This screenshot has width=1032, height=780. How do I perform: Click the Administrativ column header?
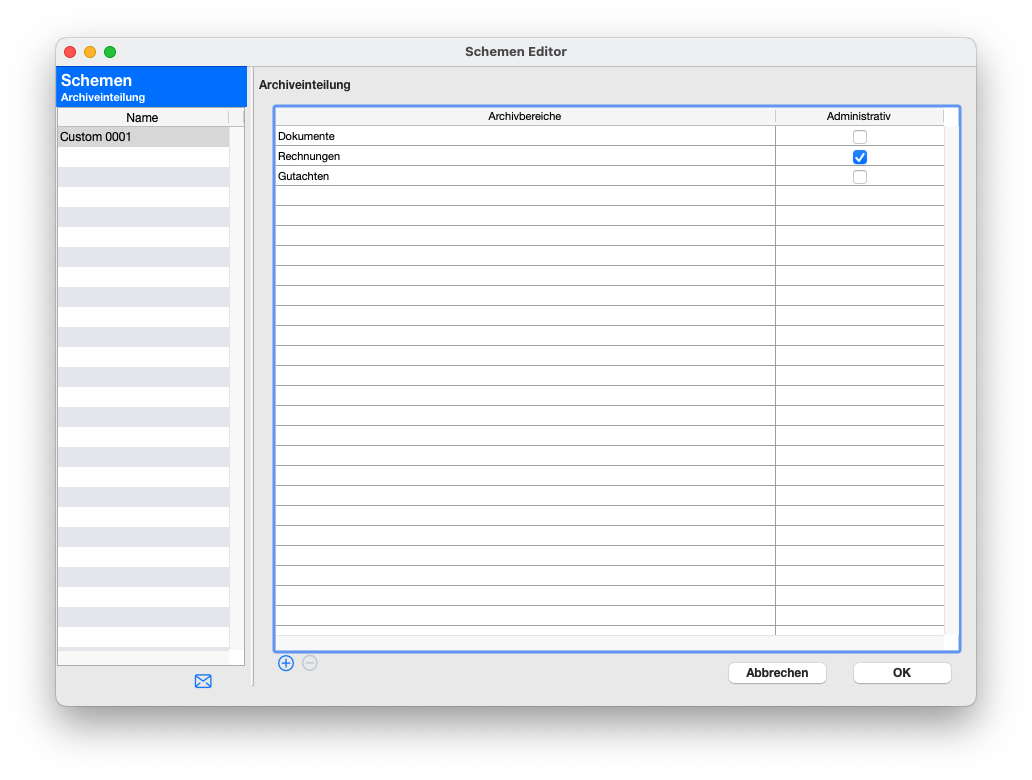(x=858, y=117)
